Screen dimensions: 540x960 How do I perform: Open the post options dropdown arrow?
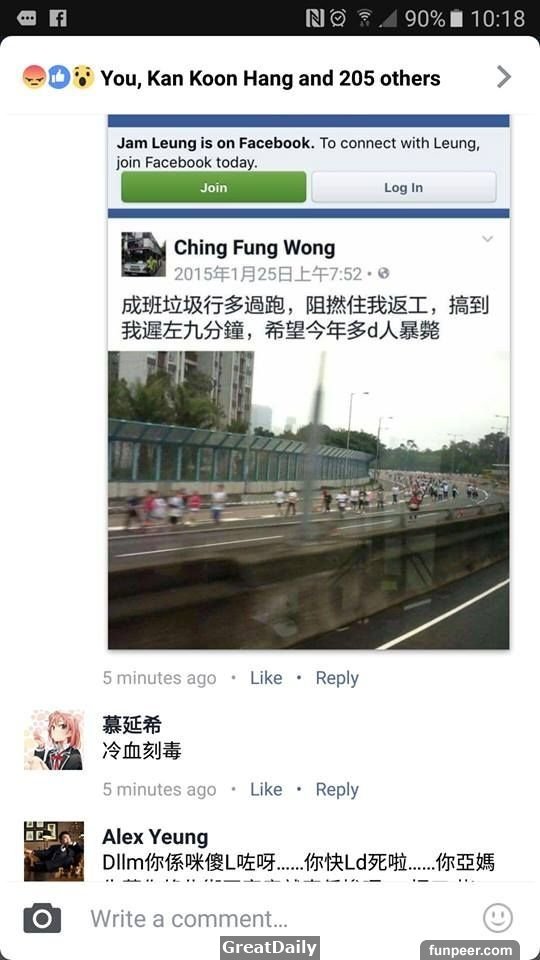[x=487, y=239]
